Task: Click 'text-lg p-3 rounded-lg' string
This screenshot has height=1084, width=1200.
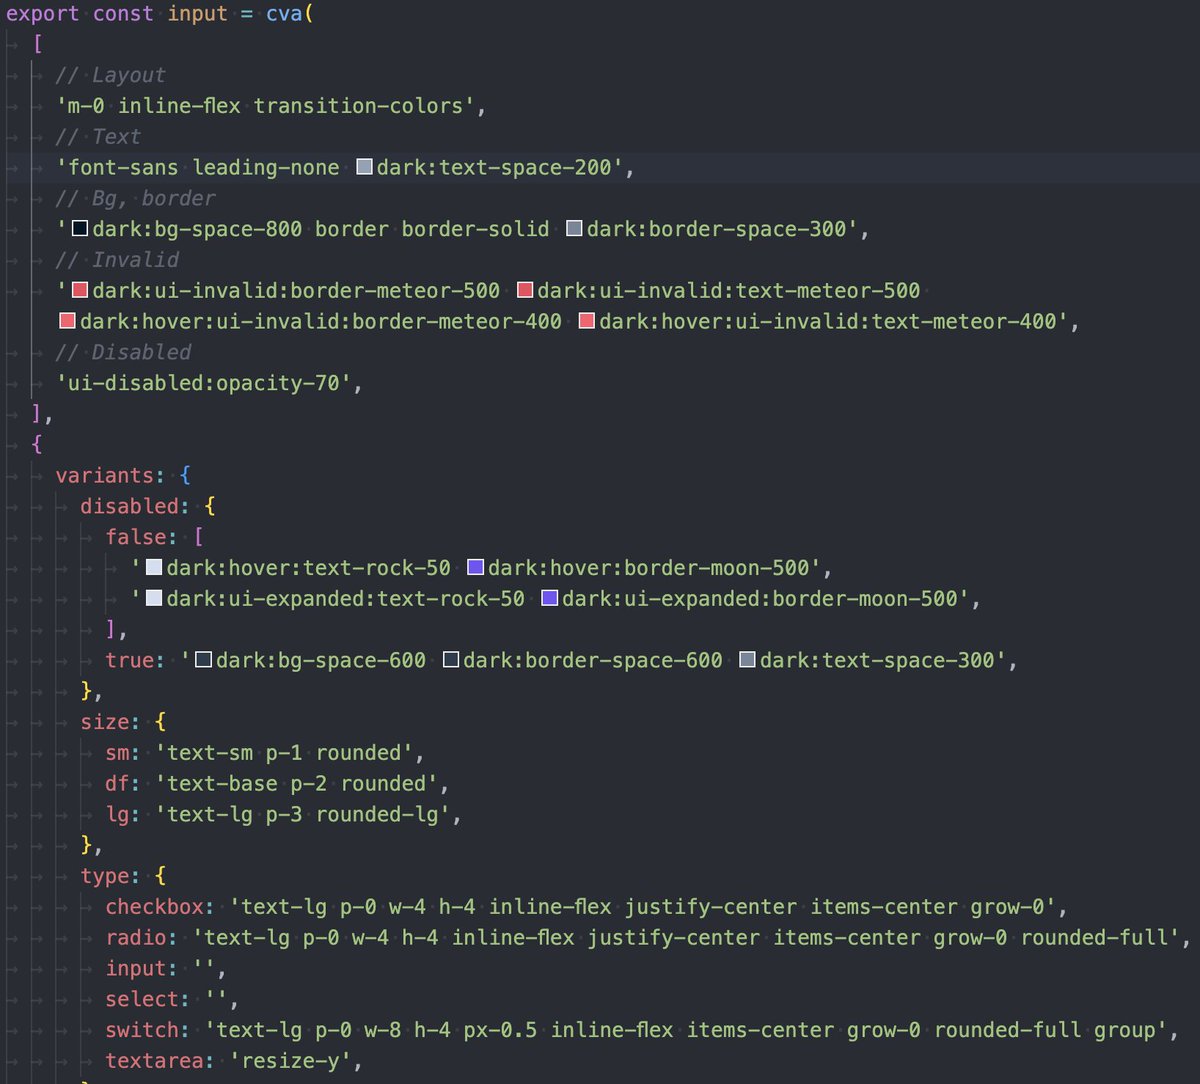Action: [x=302, y=814]
